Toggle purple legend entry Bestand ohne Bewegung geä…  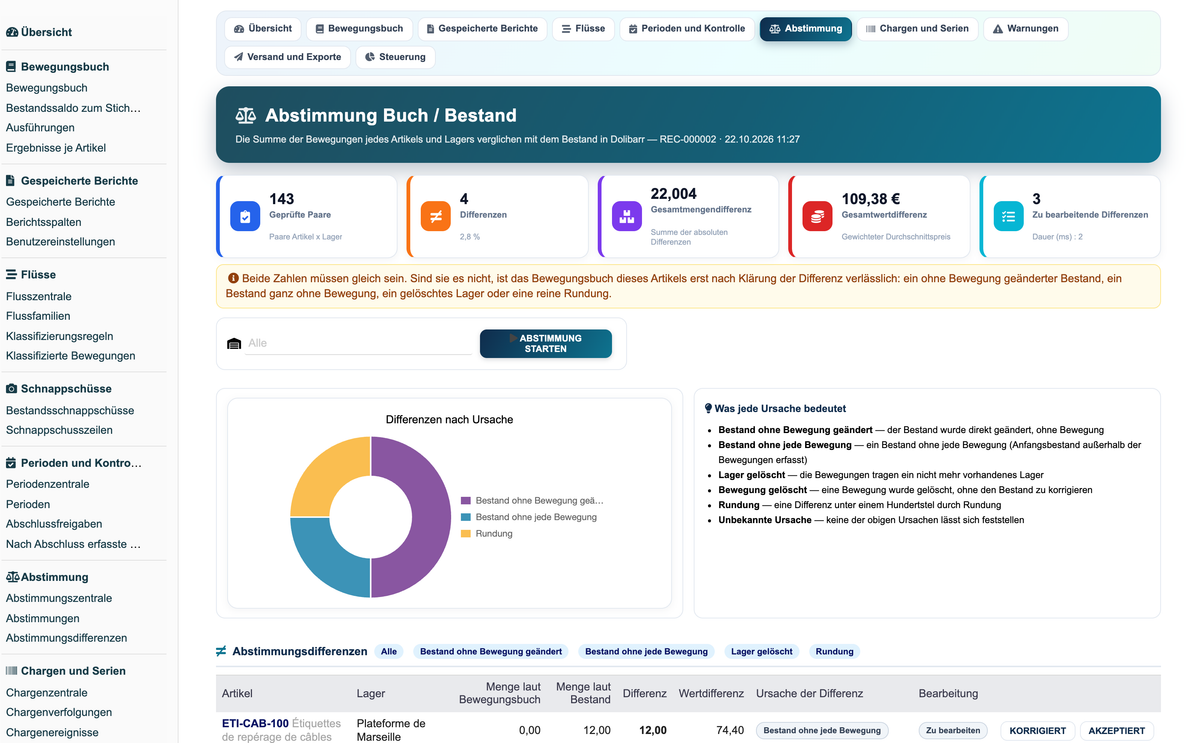pos(532,500)
